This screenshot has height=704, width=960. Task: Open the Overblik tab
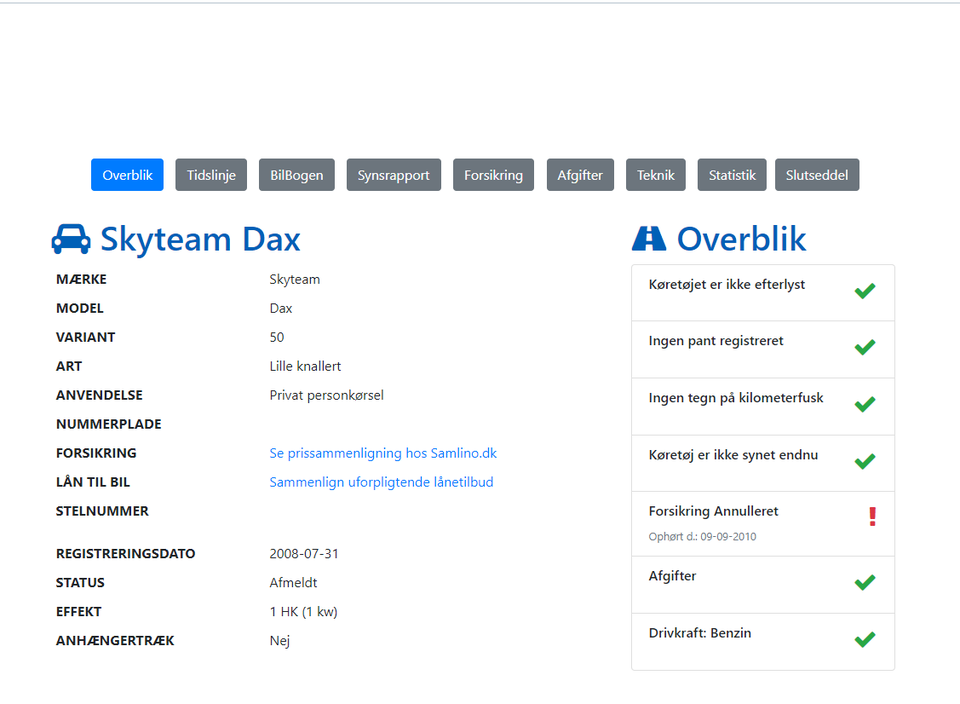pos(127,175)
